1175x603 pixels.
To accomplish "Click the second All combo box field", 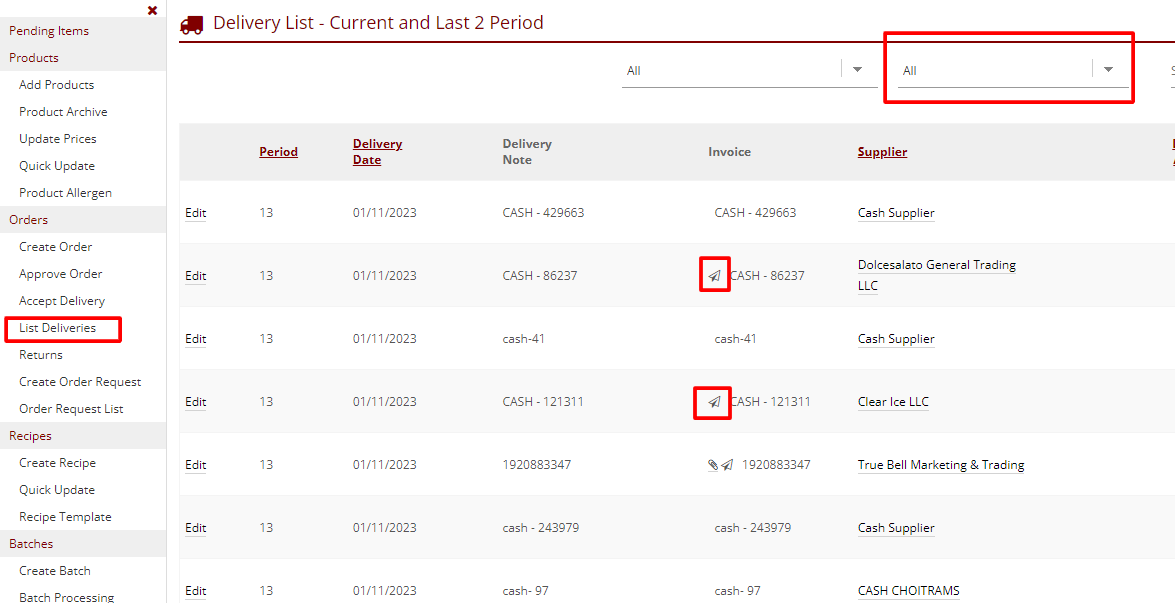I will coord(994,70).
